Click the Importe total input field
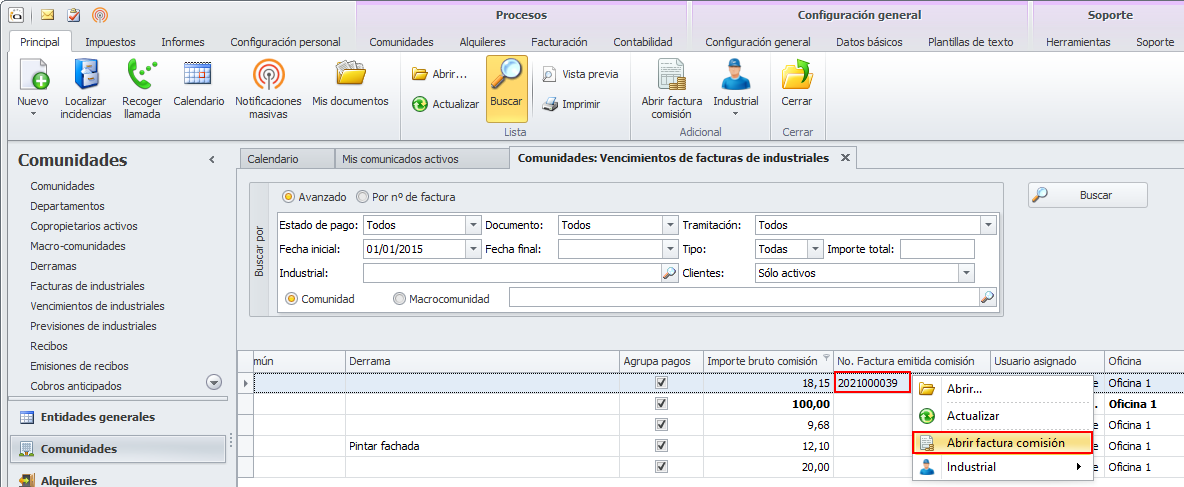Image resolution: width=1184 pixels, height=487 pixels. [936, 249]
